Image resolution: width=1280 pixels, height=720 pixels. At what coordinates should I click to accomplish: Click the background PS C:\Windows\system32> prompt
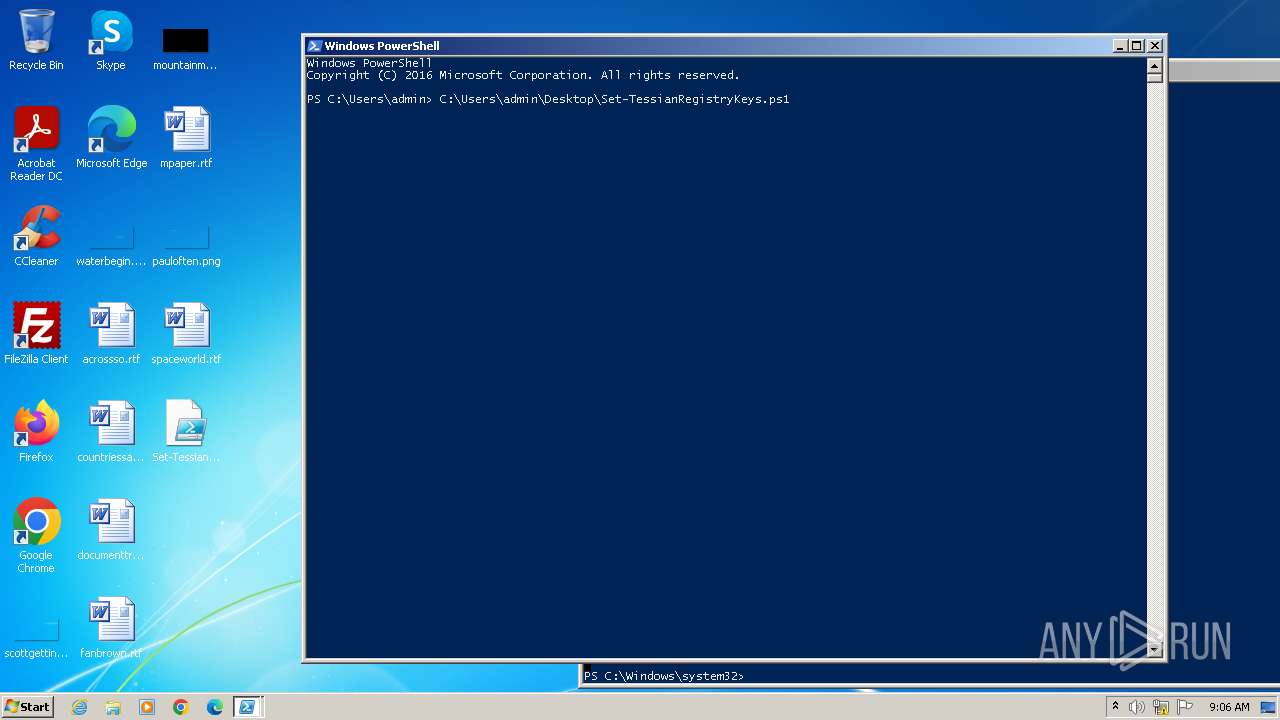pos(664,677)
